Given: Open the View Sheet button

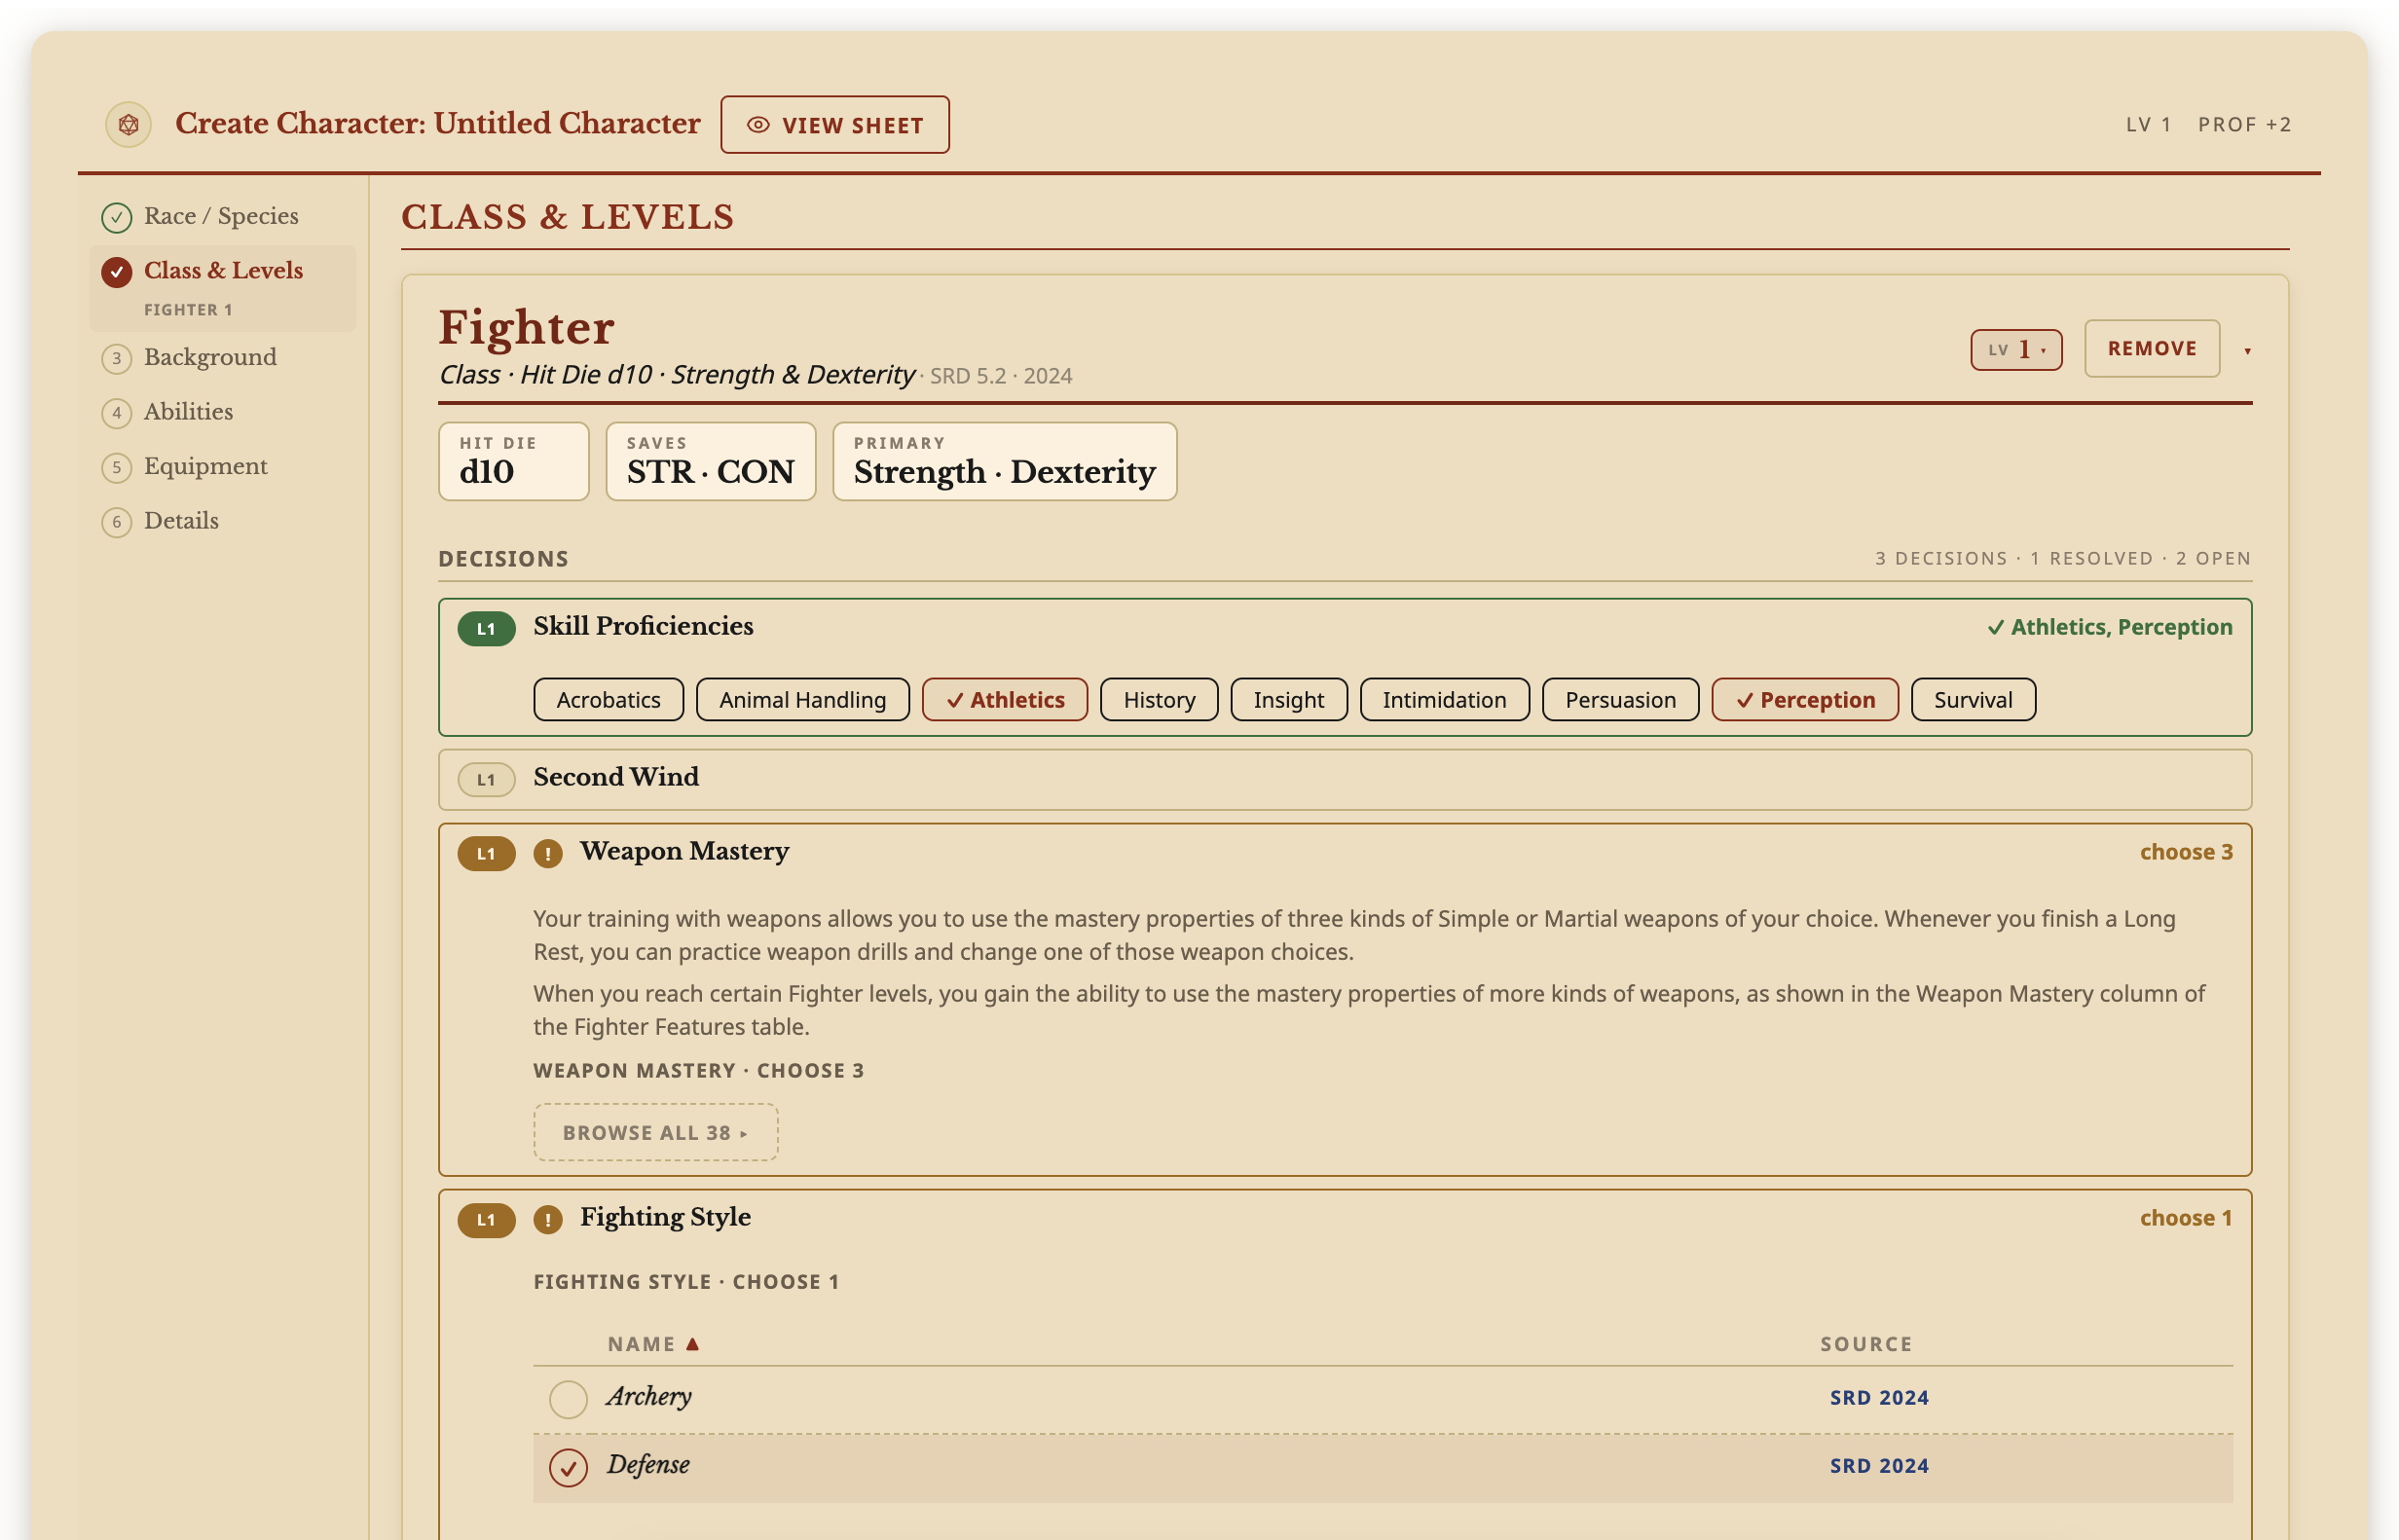Looking at the screenshot, I should pyautogui.click(x=835, y=125).
